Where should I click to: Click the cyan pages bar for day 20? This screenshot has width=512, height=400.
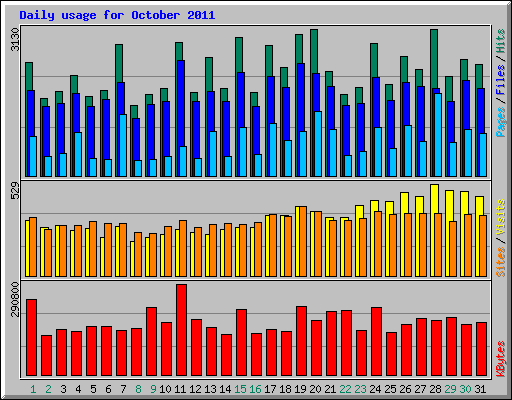(x=318, y=144)
